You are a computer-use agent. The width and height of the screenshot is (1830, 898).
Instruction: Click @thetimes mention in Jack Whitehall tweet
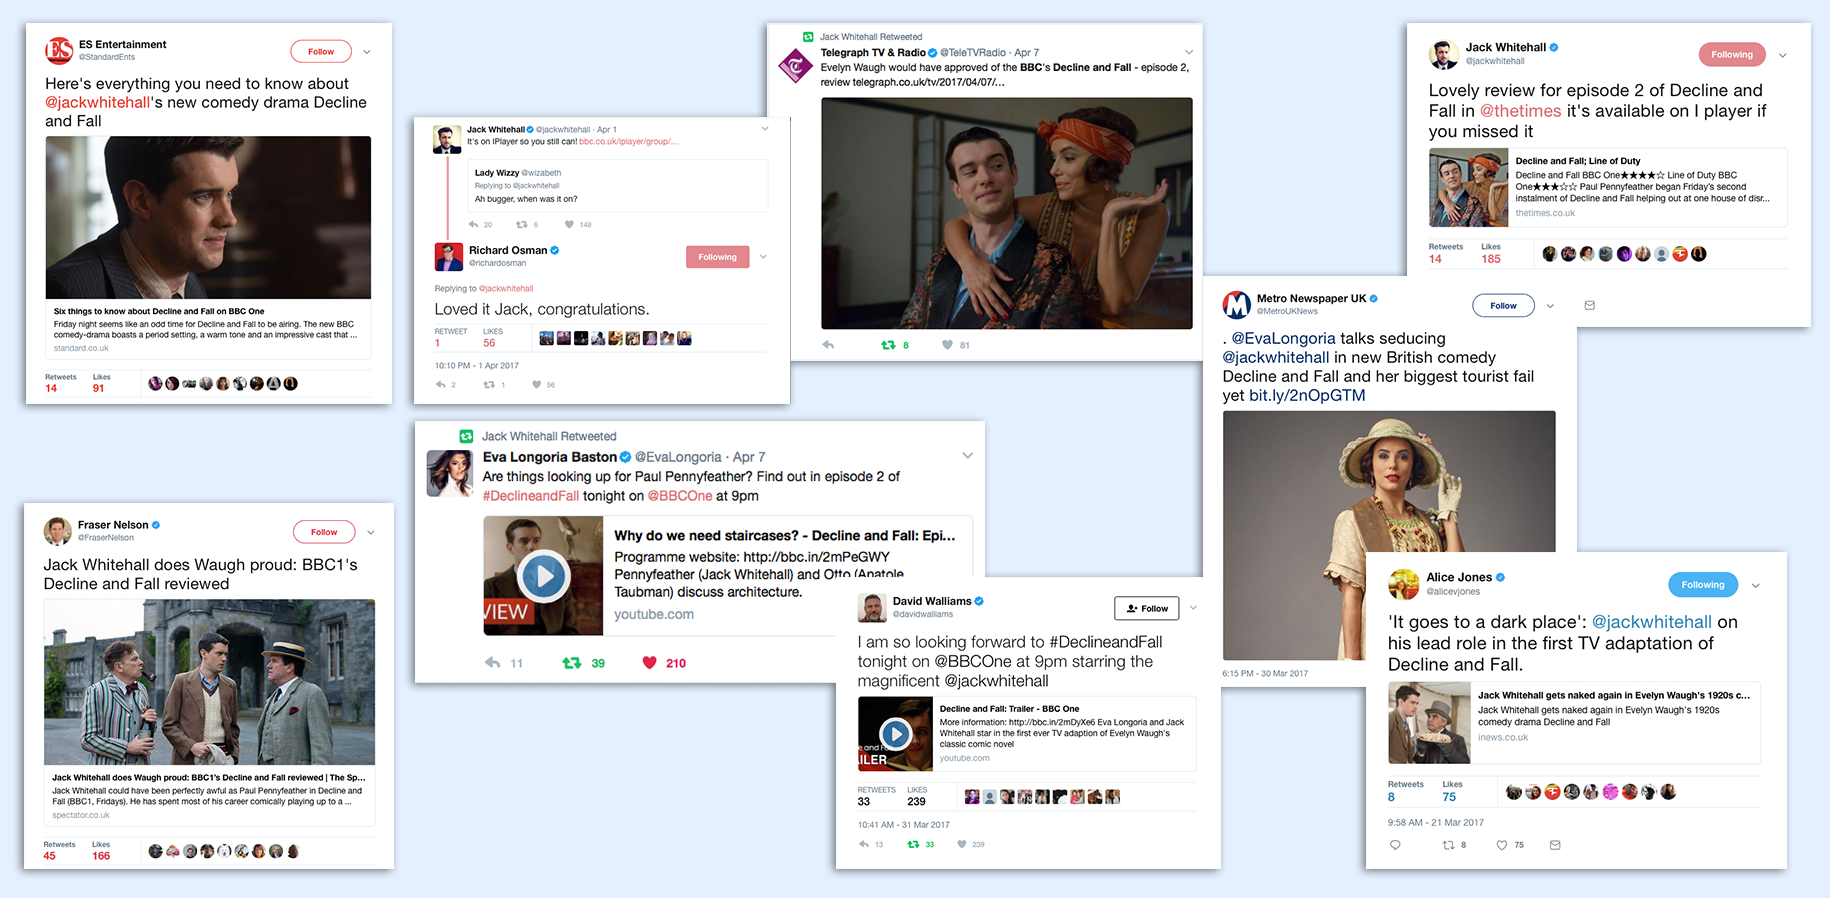[x=1520, y=111]
